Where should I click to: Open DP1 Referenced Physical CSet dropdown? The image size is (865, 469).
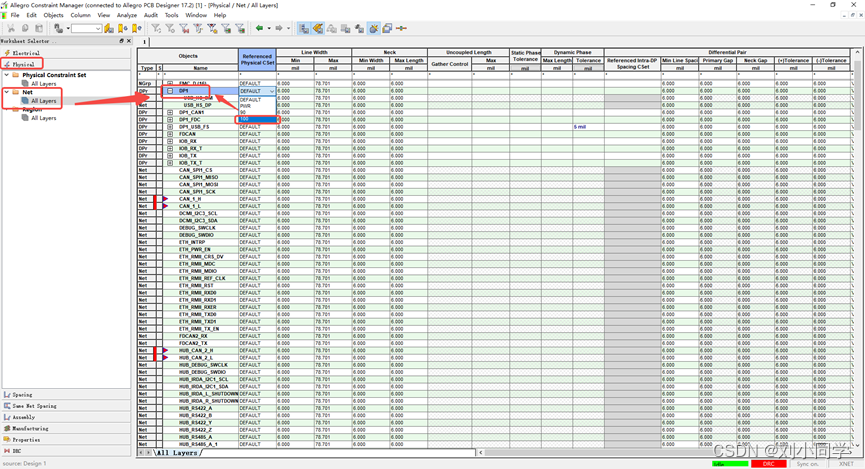pos(271,91)
